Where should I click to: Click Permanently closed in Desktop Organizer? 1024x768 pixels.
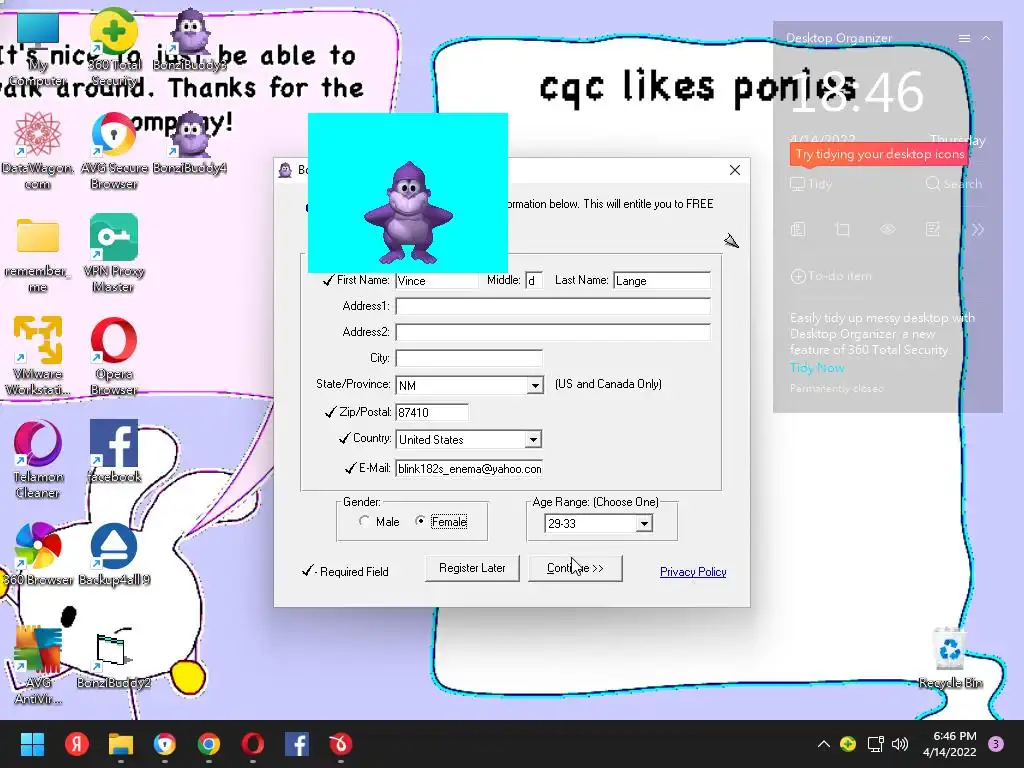click(x=836, y=389)
